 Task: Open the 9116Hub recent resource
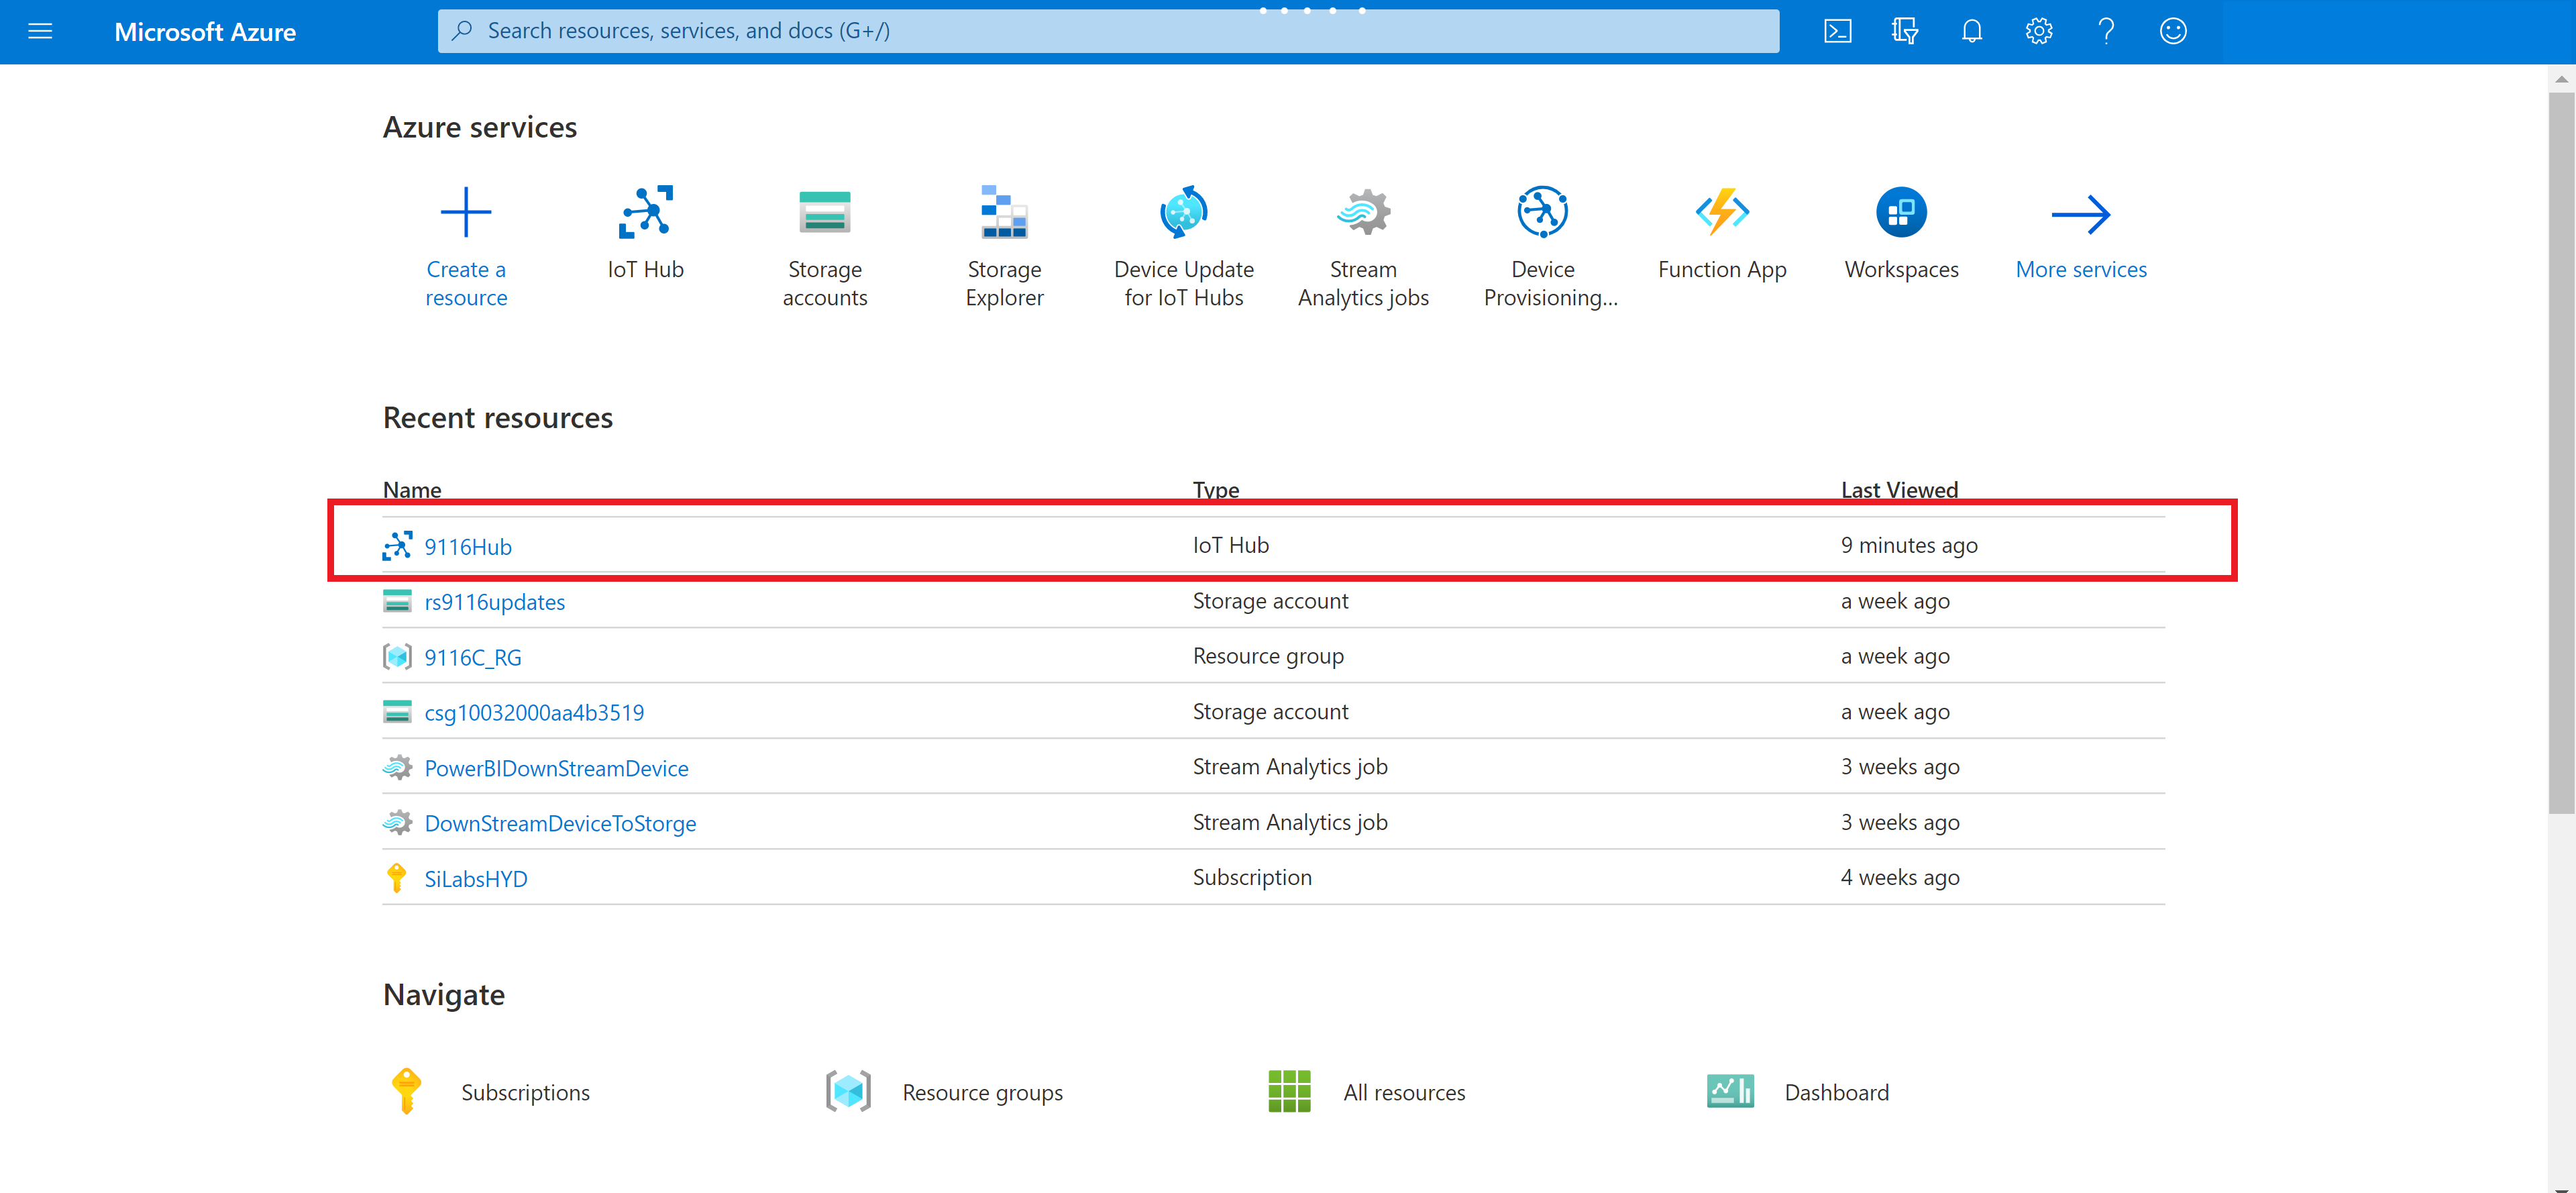point(468,547)
